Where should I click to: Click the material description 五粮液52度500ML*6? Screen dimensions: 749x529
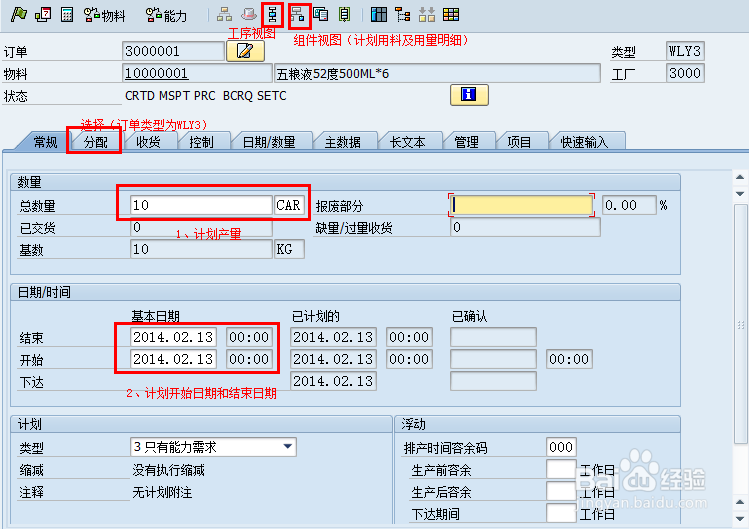pyautogui.click(x=437, y=73)
